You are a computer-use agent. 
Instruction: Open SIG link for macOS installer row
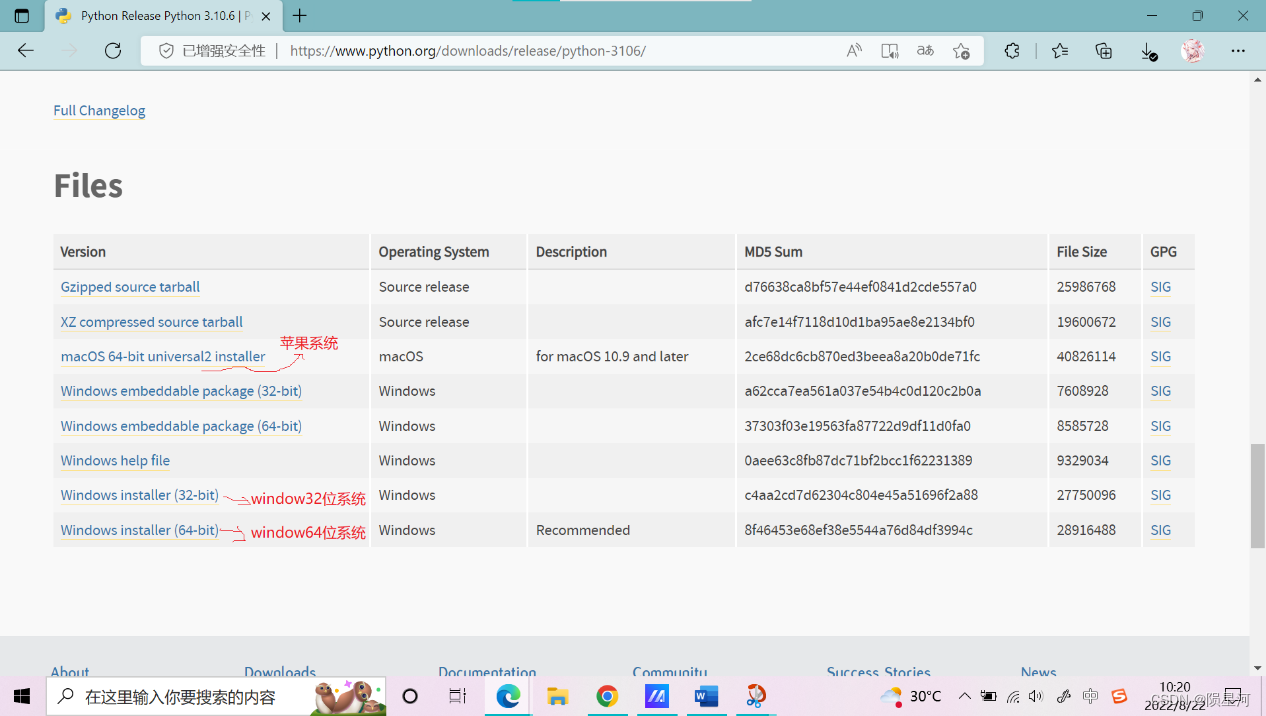pos(1160,356)
